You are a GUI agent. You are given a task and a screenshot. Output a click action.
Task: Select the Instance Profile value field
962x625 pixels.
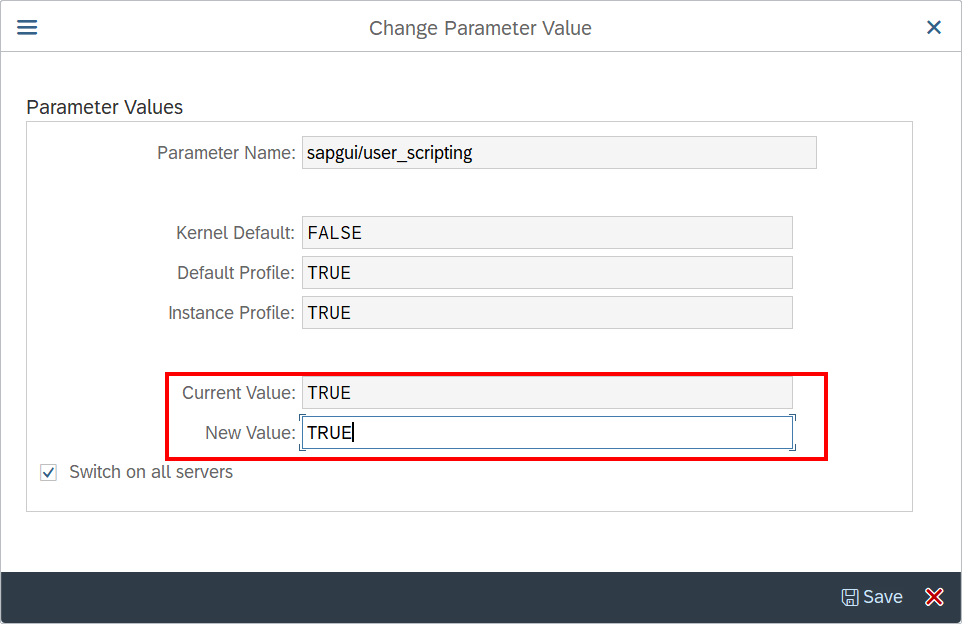pyautogui.click(x=546, y=313)
